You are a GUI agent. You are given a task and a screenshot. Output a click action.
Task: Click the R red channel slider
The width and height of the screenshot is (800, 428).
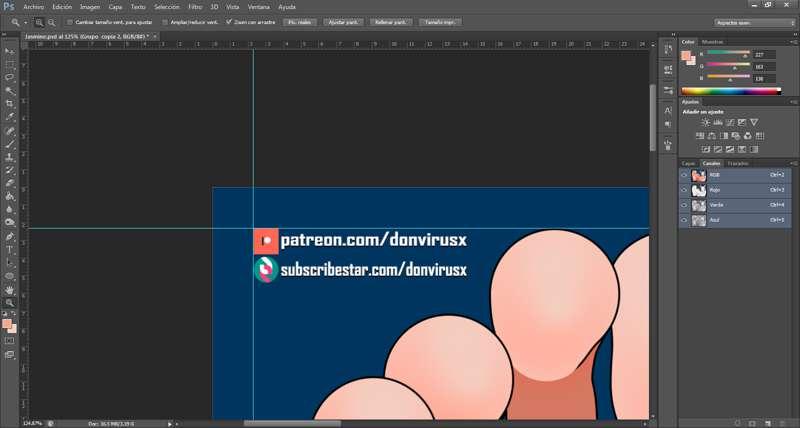pos(728,53)
